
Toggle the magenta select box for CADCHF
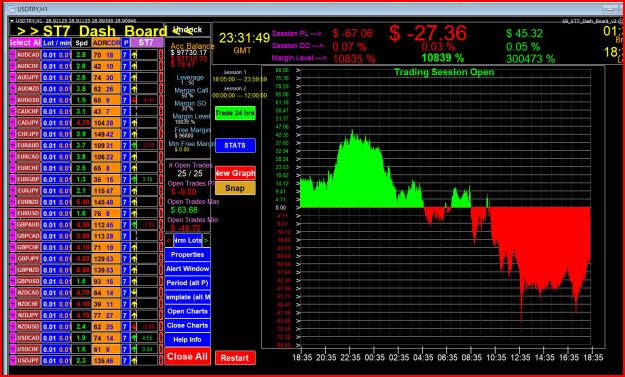12,112
